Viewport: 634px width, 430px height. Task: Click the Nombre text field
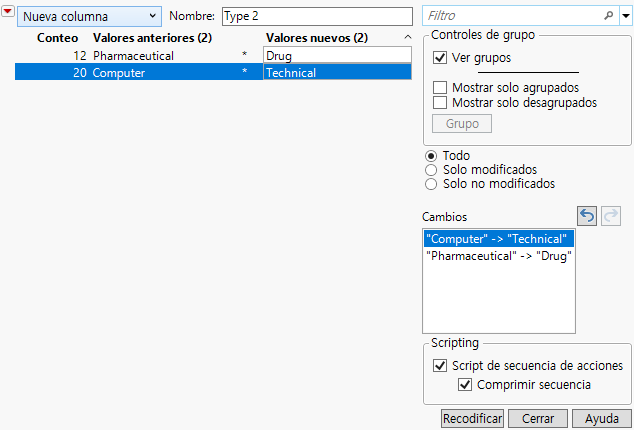point(316,16)
